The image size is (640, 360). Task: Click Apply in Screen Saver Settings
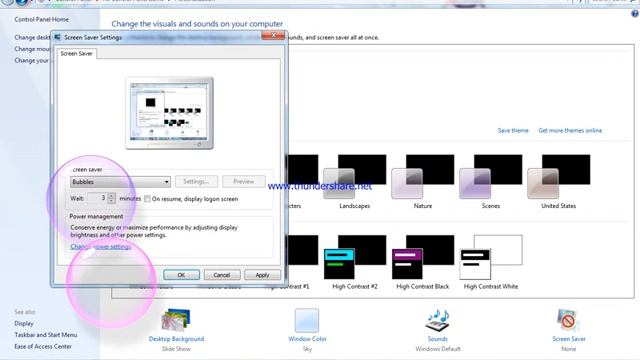point(262,275)
